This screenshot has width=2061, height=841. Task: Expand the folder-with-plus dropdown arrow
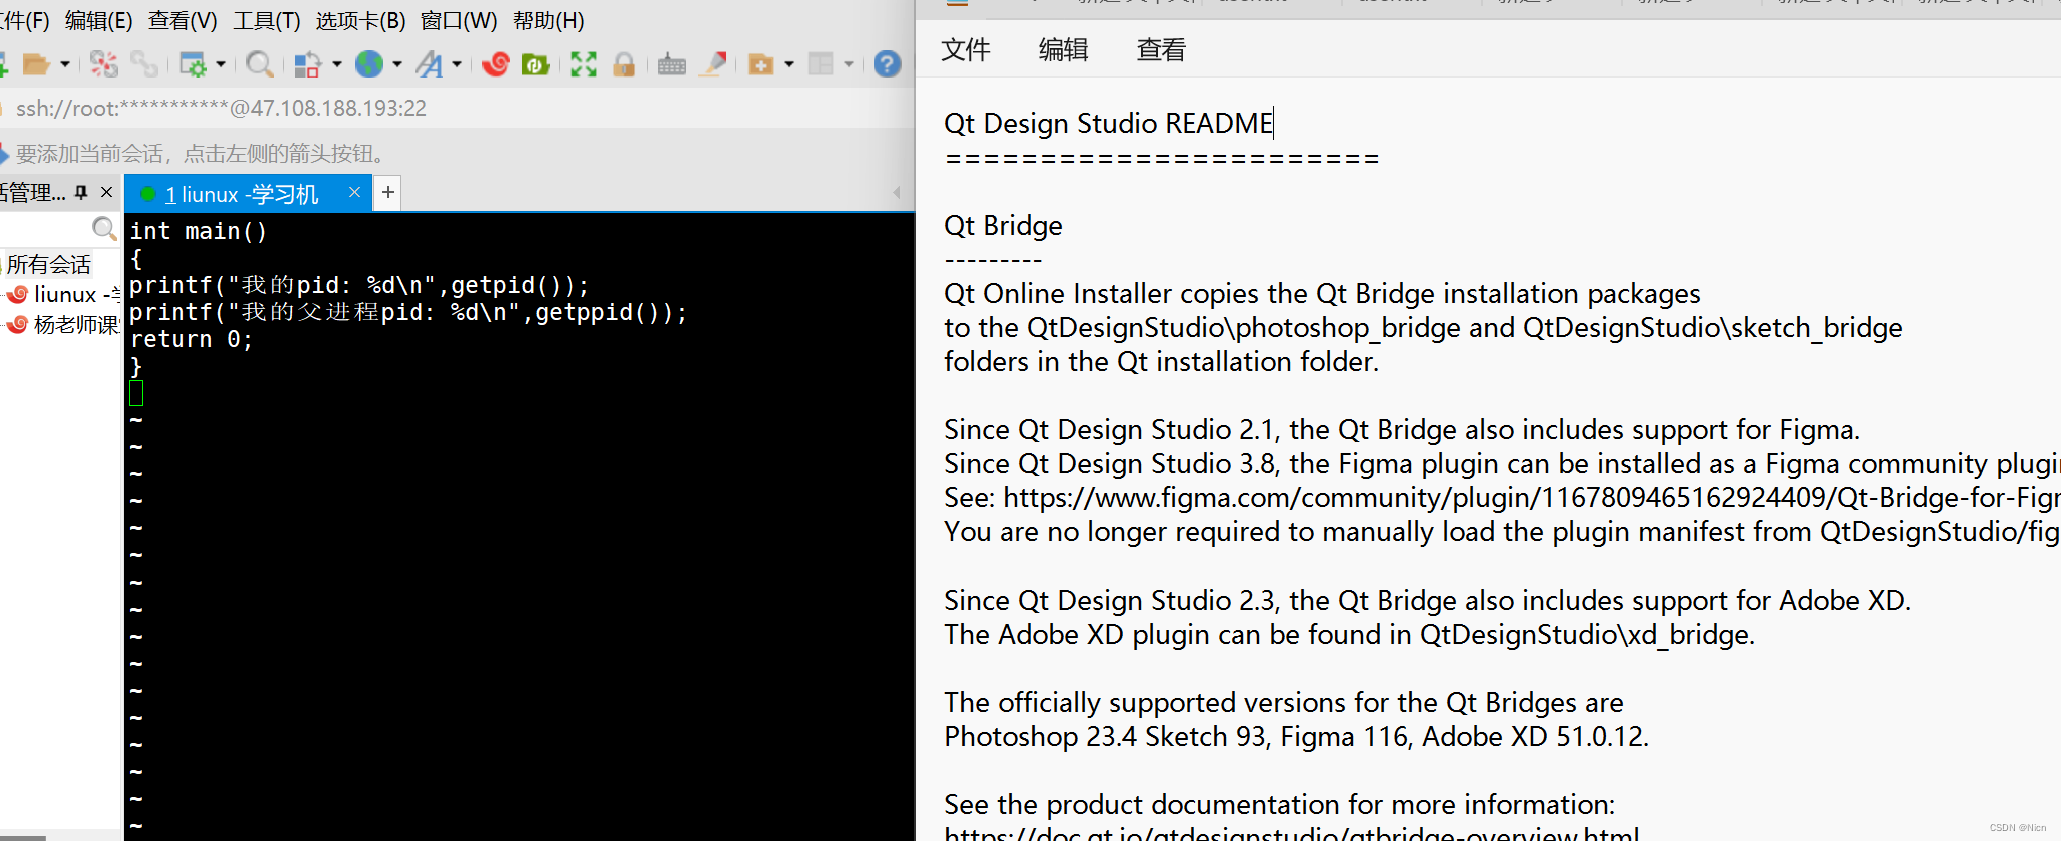(789, 64)
